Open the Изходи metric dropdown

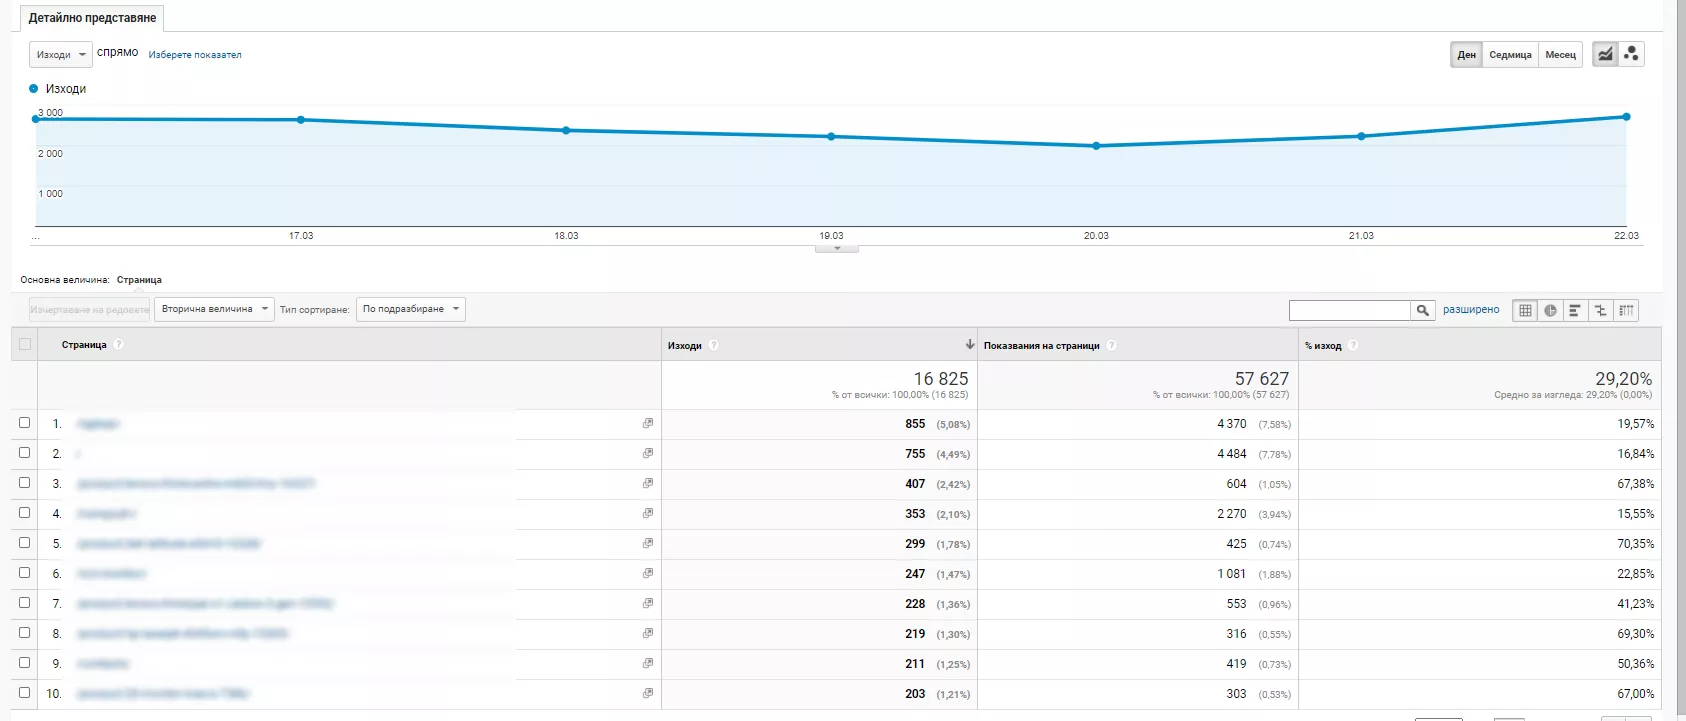click(61, 54)
